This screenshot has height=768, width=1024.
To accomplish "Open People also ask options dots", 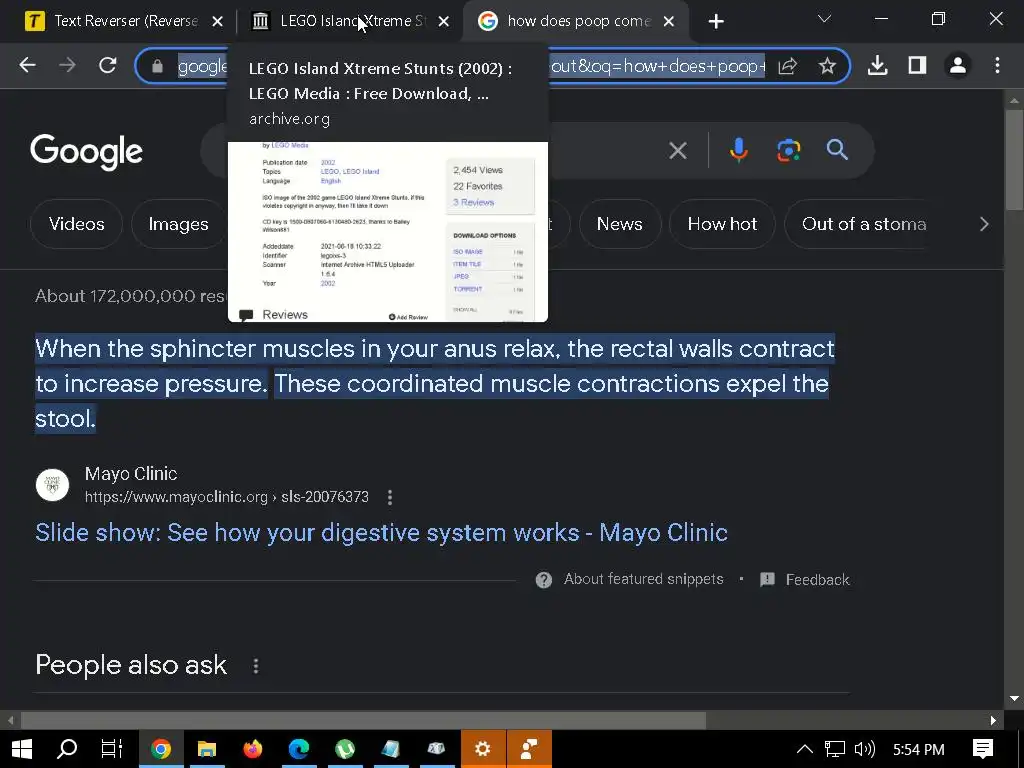I will (256, 666).
